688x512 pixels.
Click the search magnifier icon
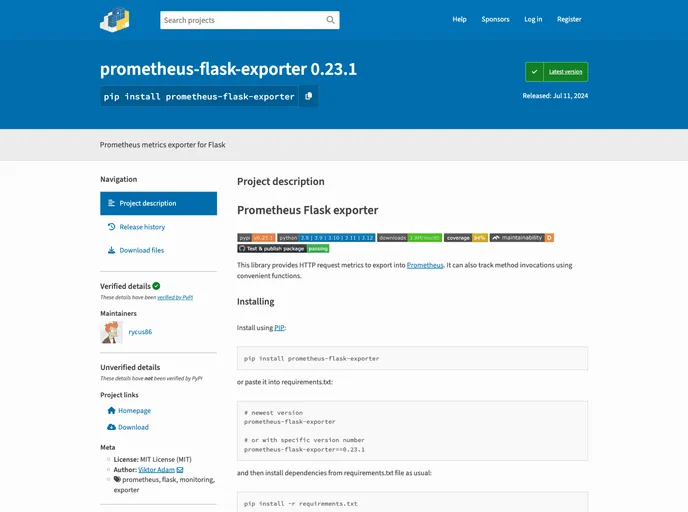(x=330, y=20)
